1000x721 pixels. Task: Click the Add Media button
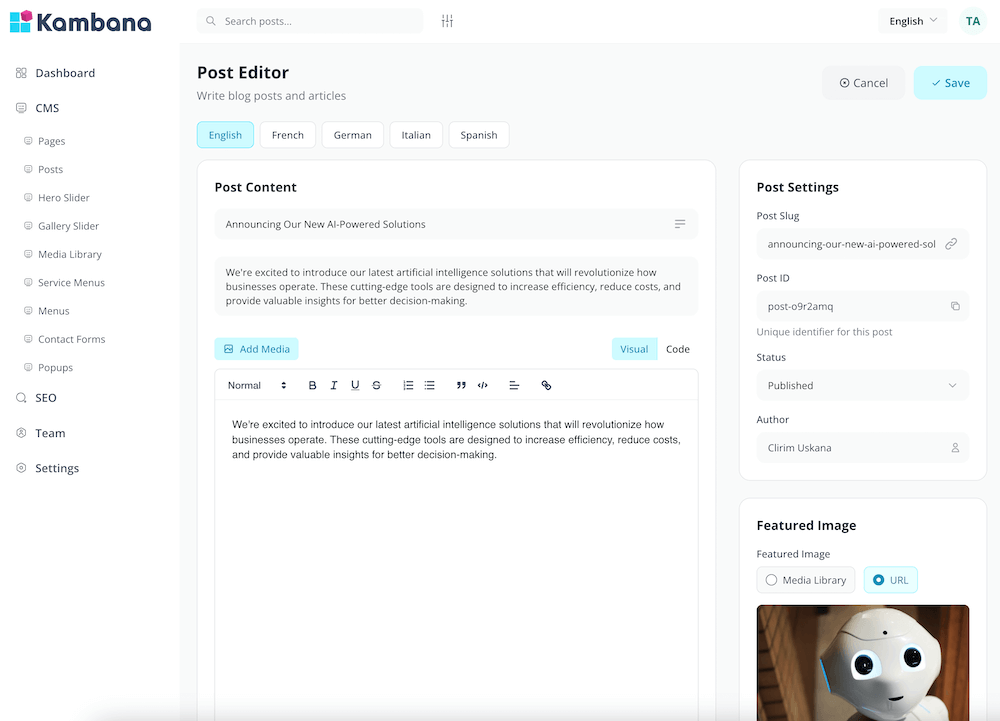(x=256, y=349)
